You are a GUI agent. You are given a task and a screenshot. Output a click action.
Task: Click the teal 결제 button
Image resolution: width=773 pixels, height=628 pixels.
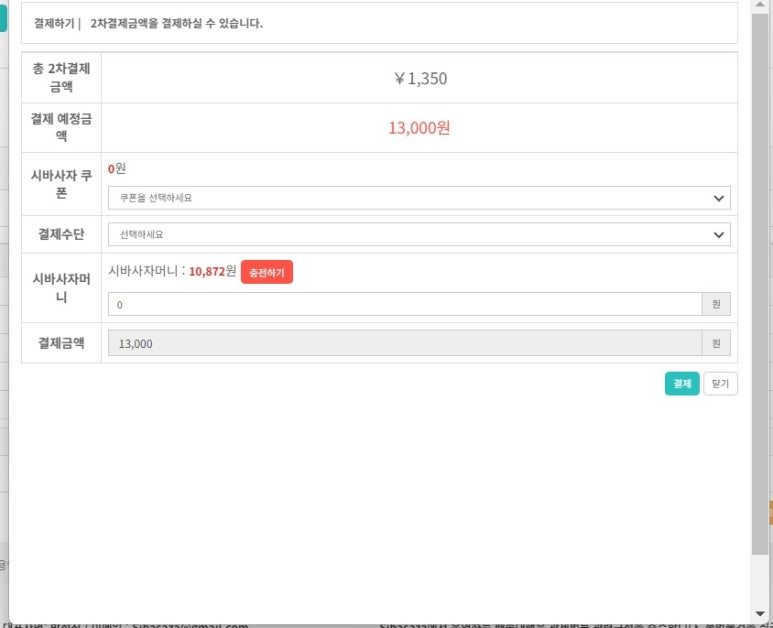[682, 384]
